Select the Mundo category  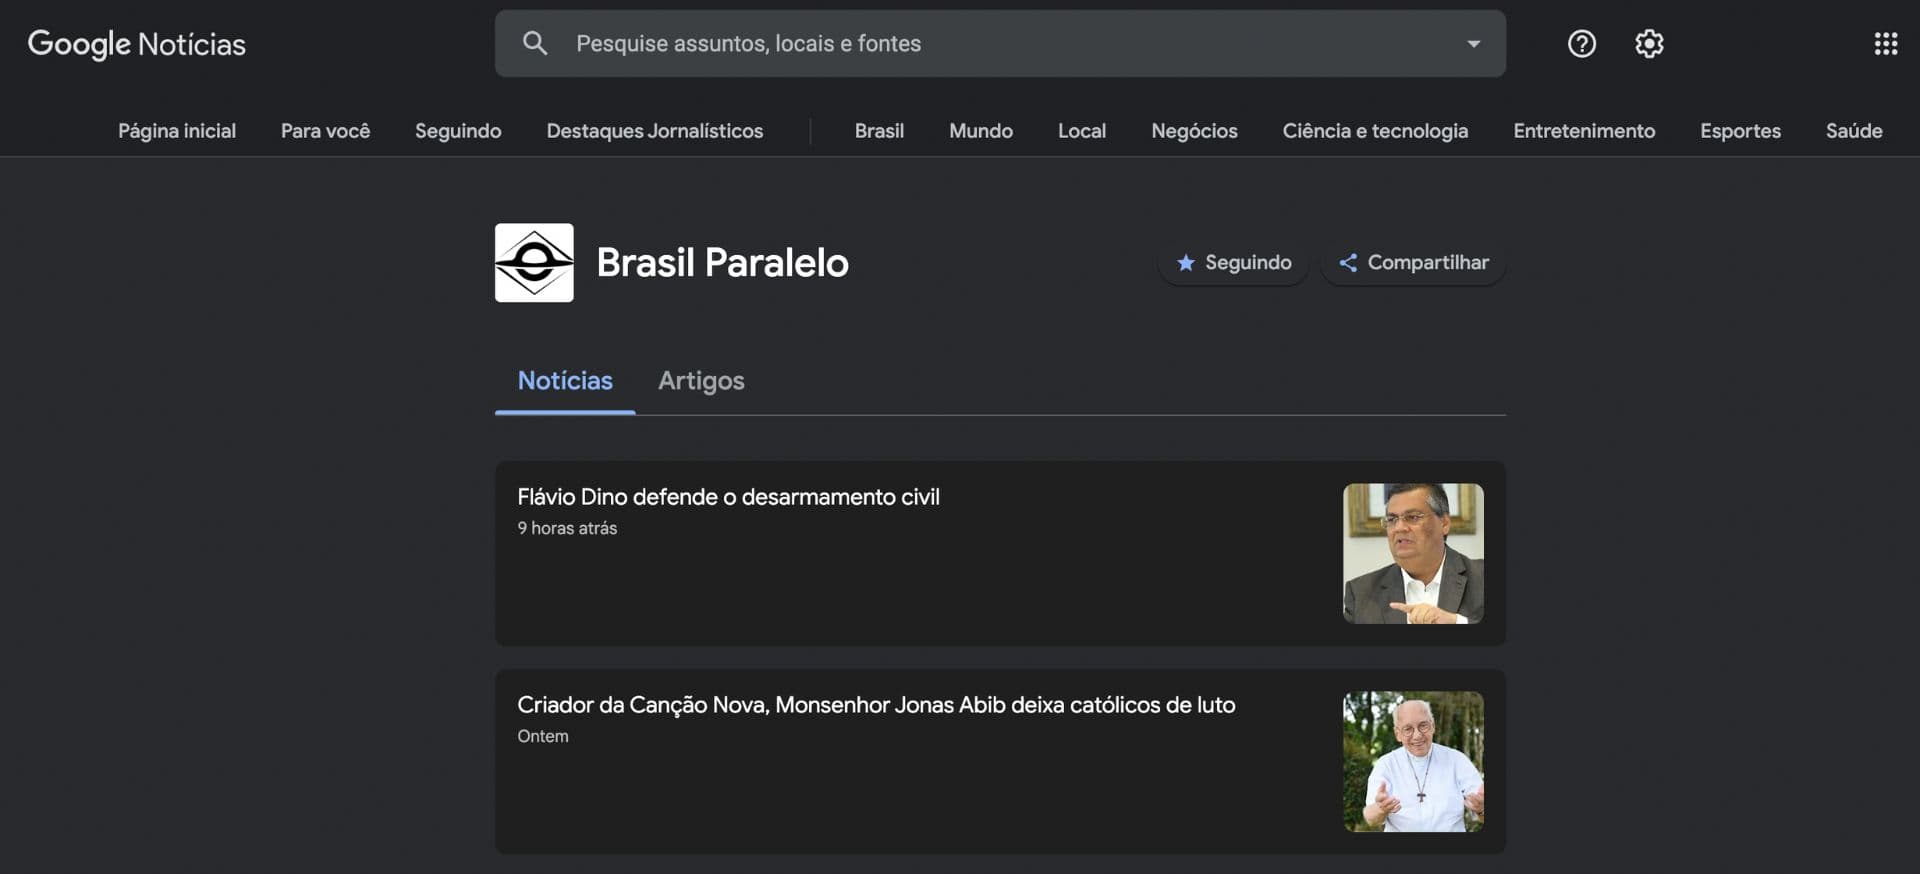click(981, 131)
